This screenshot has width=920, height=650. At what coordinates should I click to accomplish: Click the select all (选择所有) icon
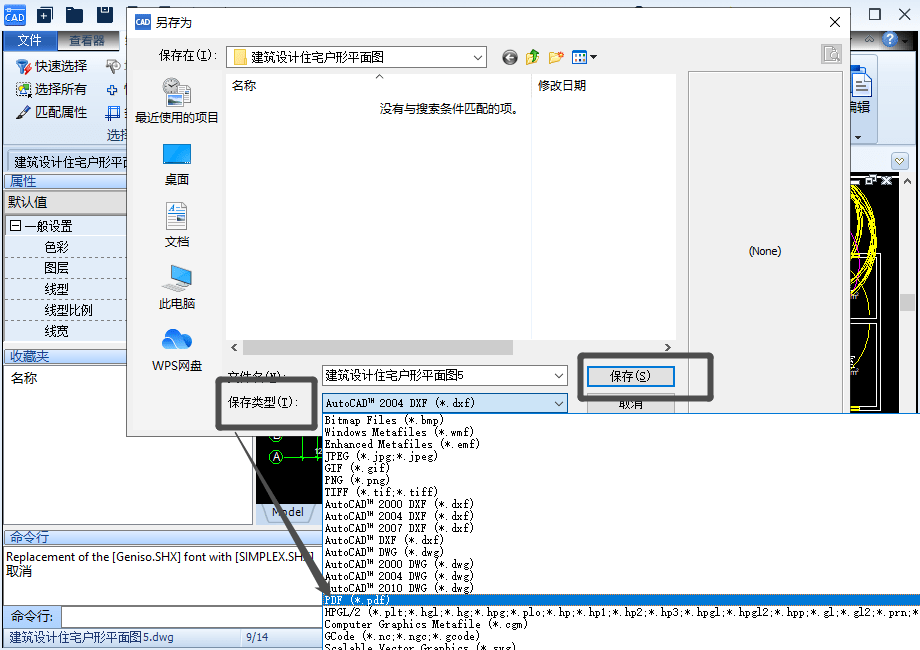click(23, 89)
